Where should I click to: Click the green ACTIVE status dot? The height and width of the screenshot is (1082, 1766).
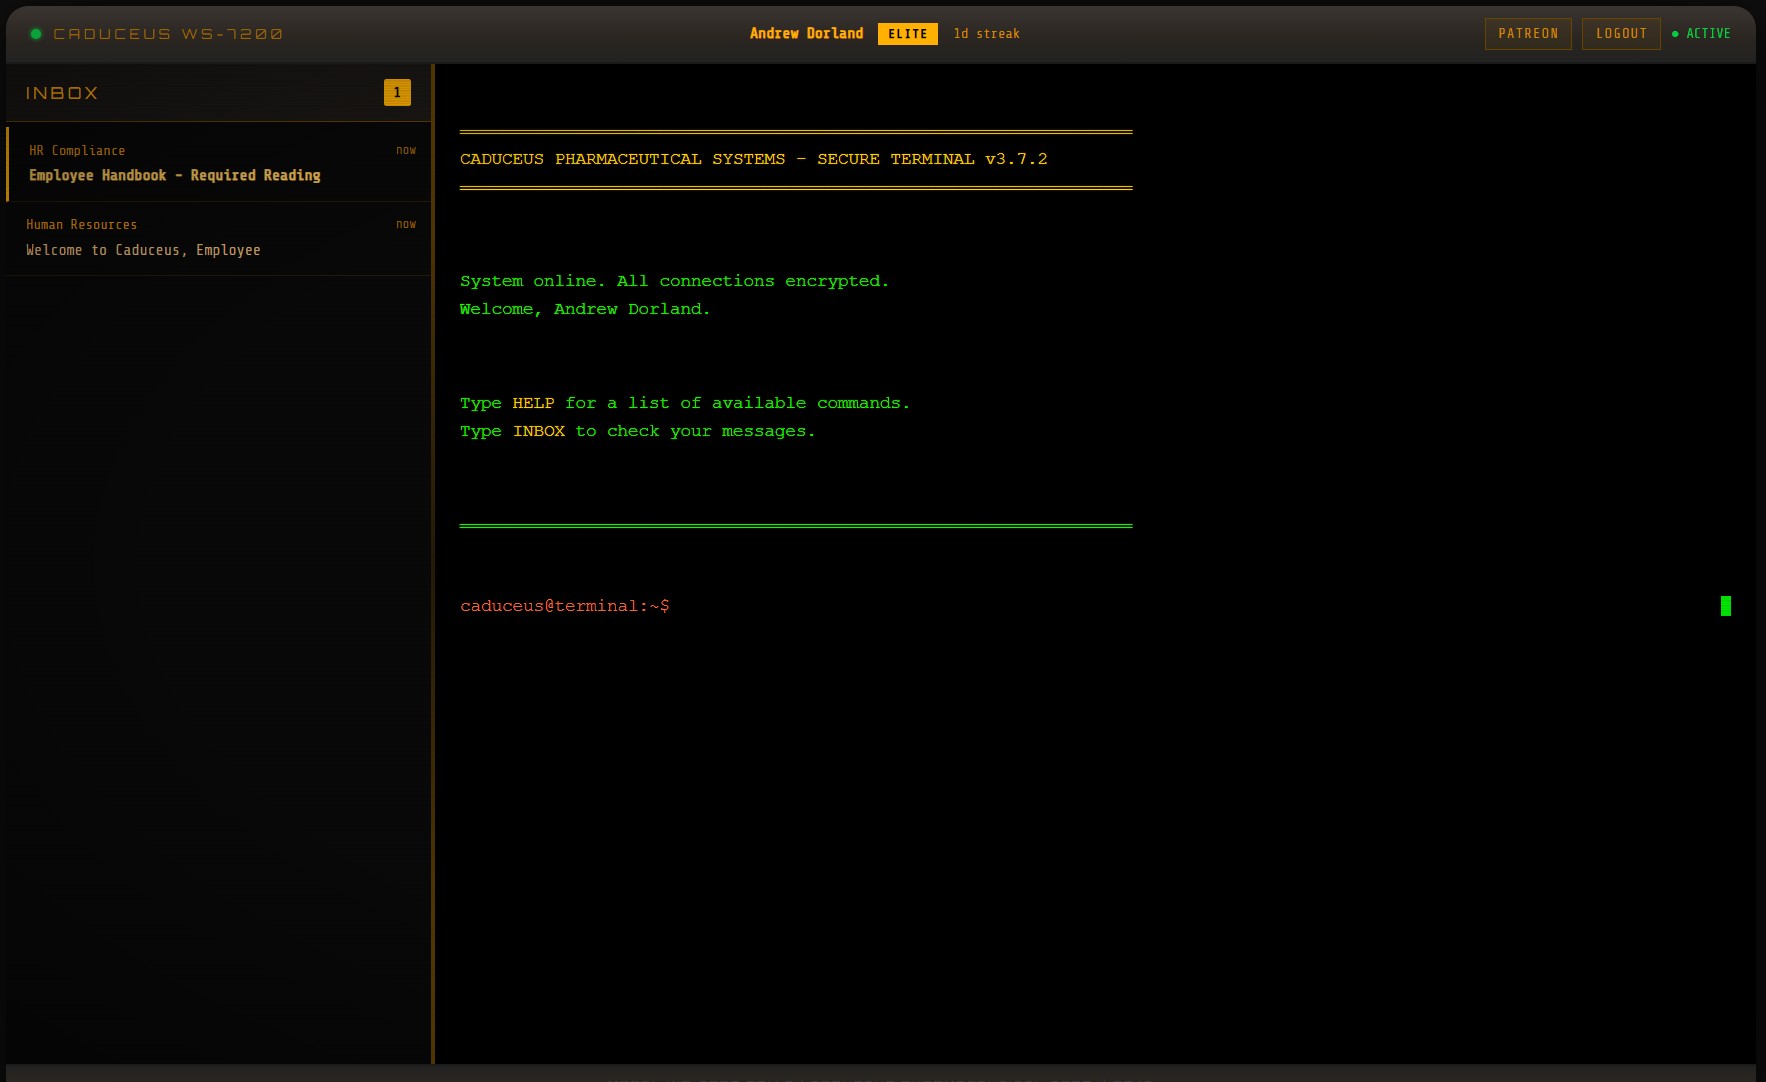[1676, 33]
